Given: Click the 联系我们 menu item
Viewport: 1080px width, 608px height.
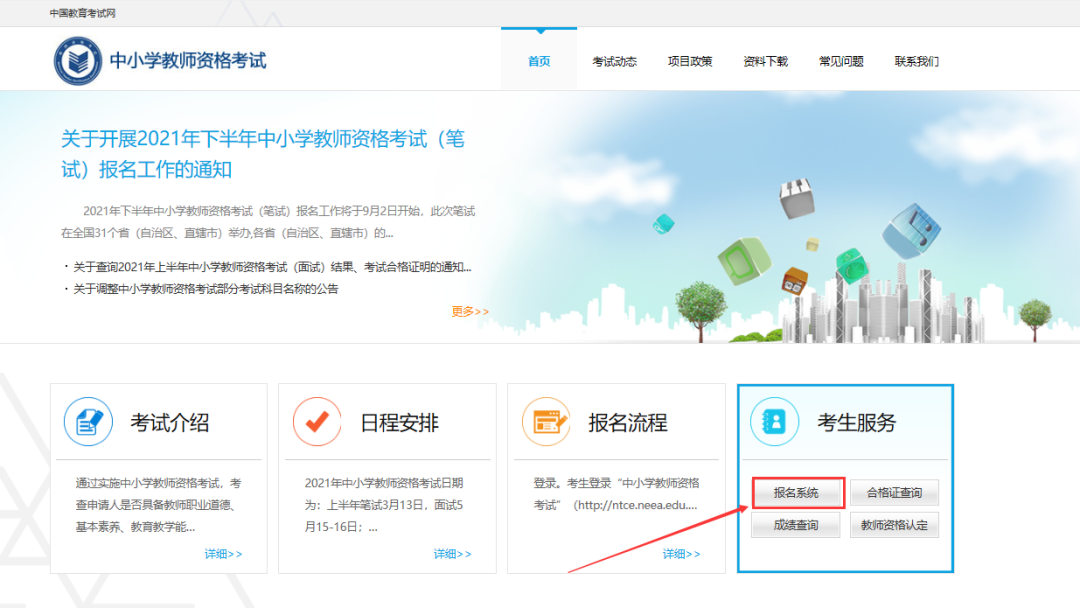Looking at the screenshot, I should click(x=916, y=60).
